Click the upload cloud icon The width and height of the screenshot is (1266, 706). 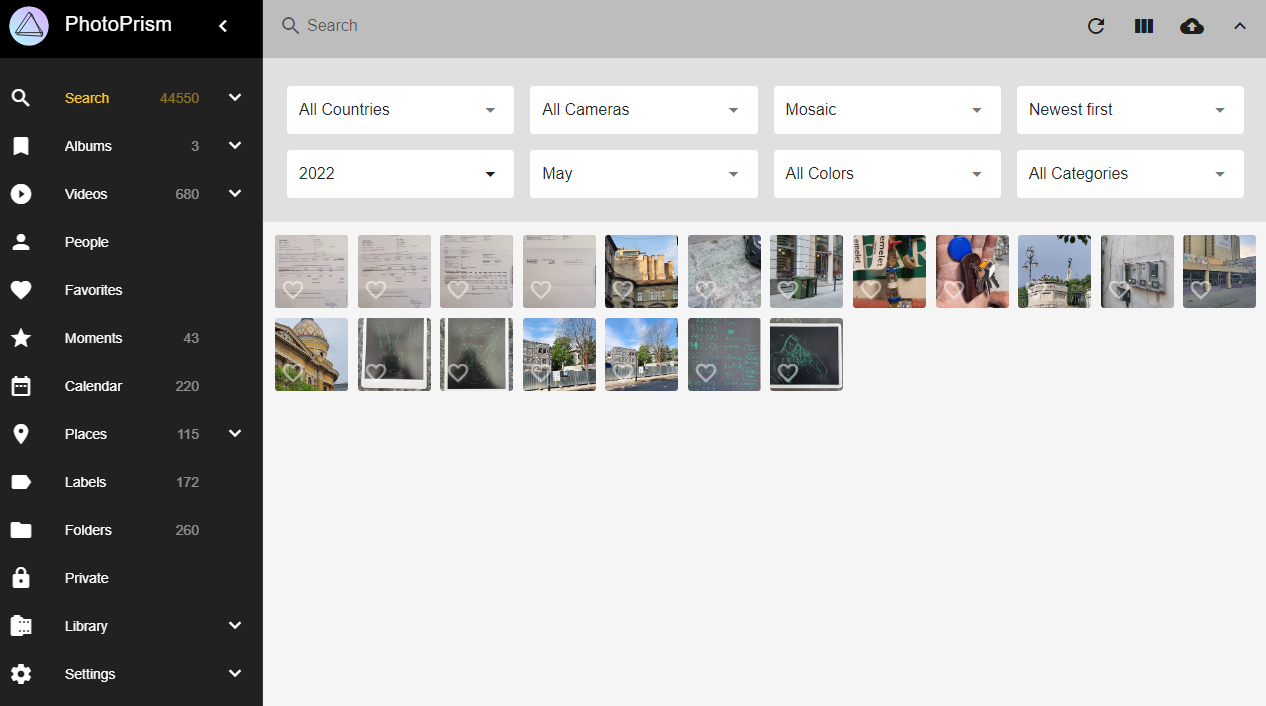(1191, 26)
